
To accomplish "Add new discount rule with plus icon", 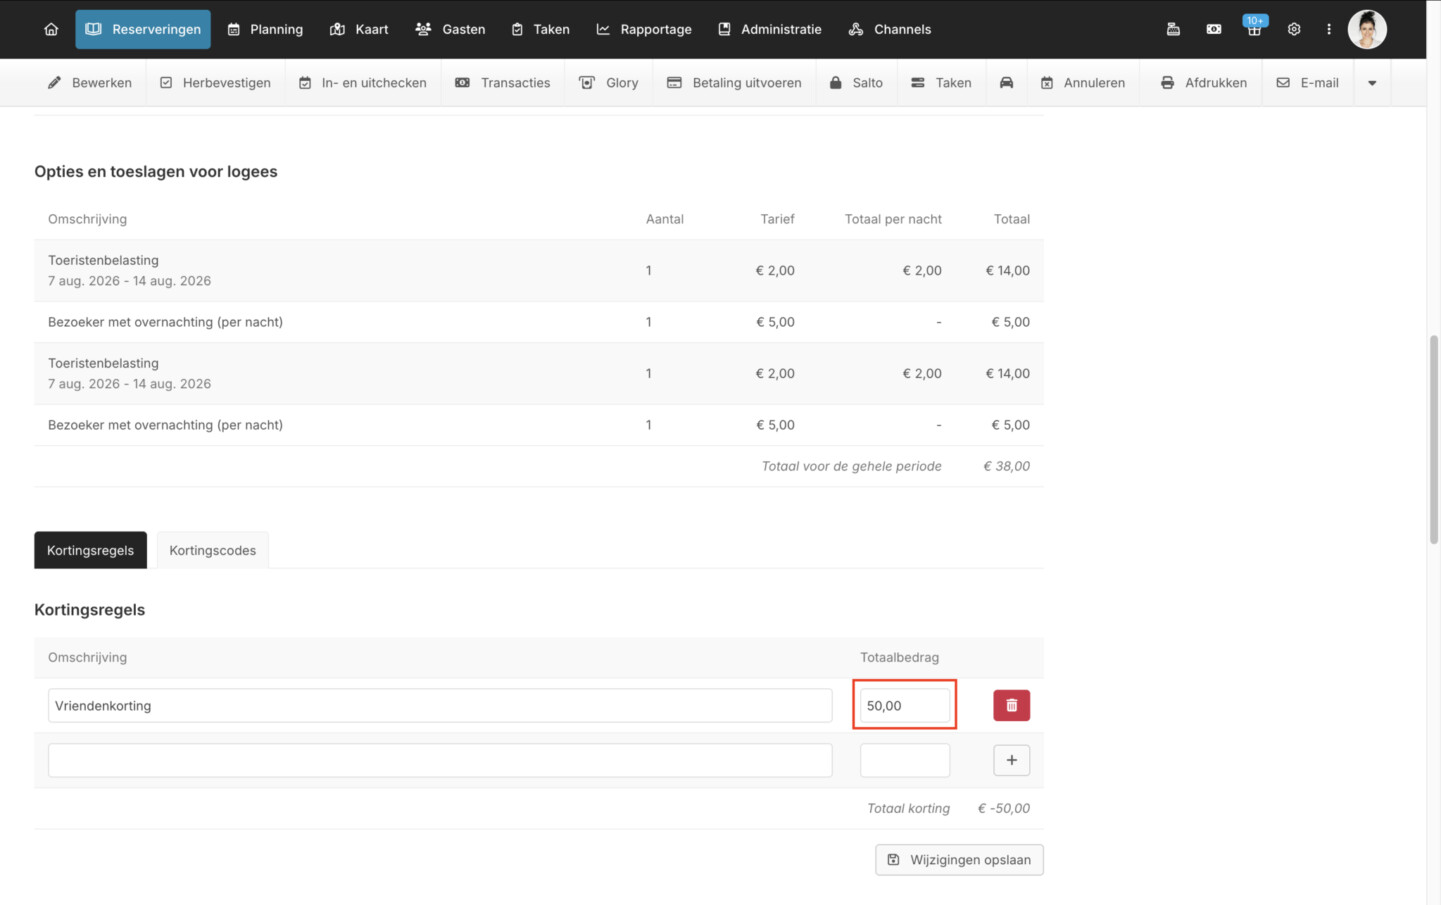I will coord(1011,760).
